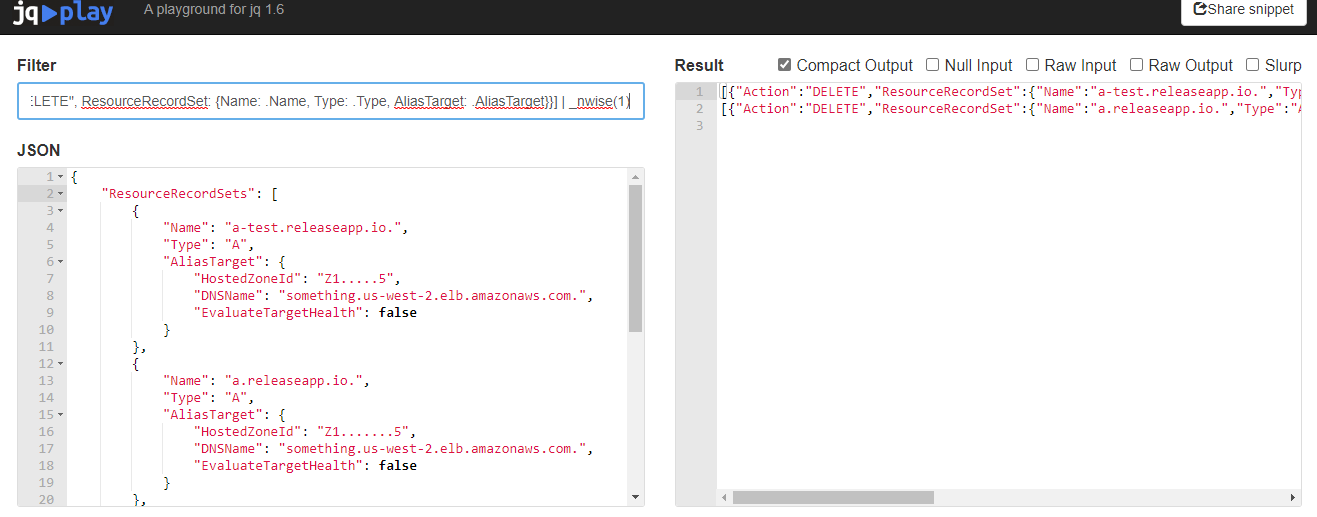Collapse the root object at line 1
This screenshot has width=1317, height=517.
[x=61, y=177]
